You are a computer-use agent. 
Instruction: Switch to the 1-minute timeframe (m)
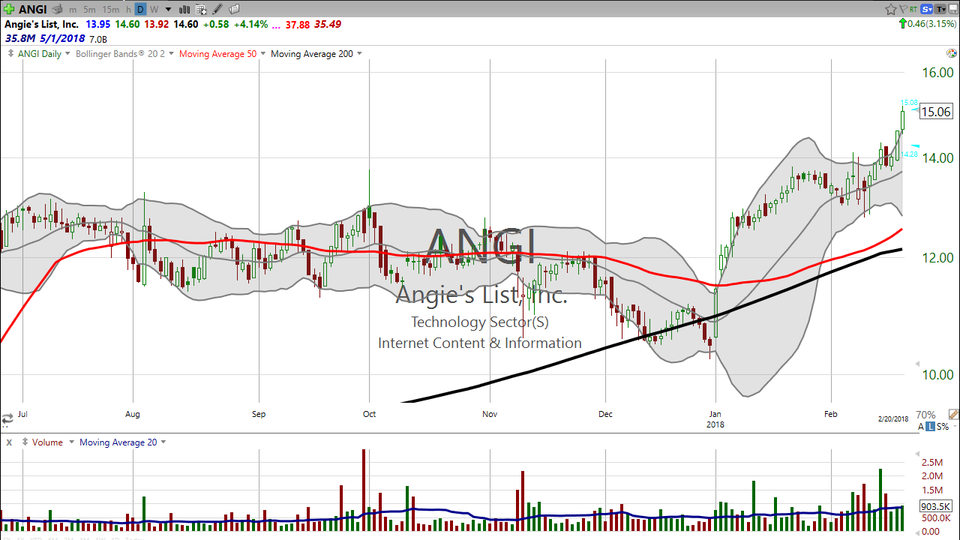click(73, 10)
